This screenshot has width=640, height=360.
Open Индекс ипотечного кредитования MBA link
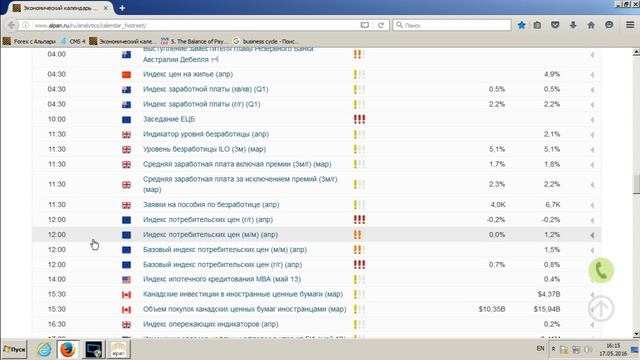pyautogui.click(x=222, y=279)
